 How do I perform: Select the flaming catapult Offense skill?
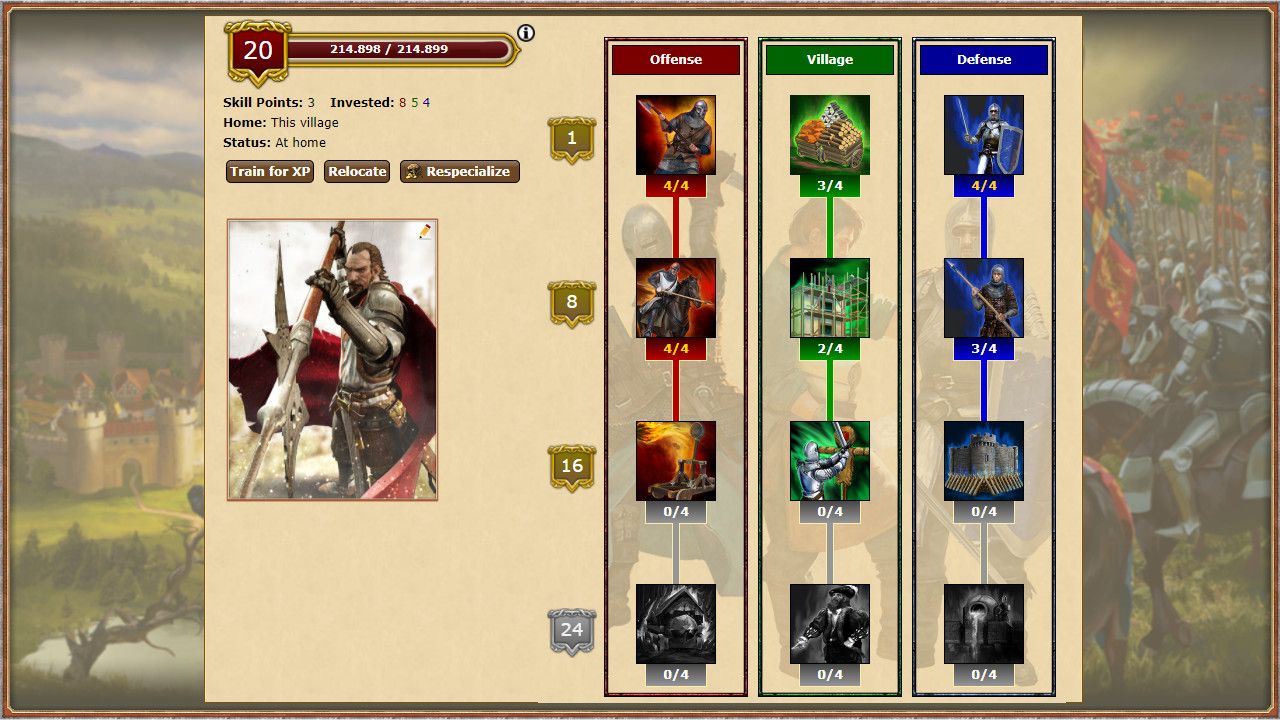point(676,461)
